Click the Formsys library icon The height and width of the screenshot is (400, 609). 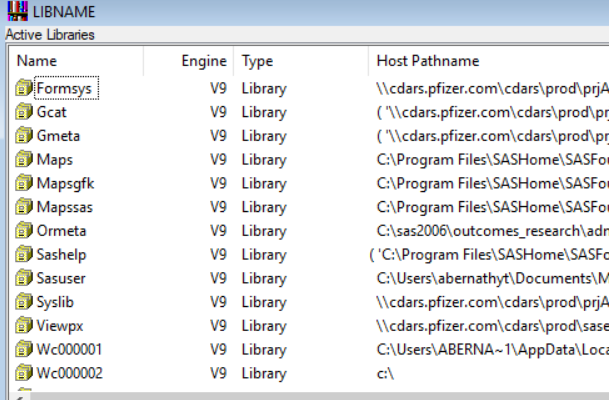24,88
